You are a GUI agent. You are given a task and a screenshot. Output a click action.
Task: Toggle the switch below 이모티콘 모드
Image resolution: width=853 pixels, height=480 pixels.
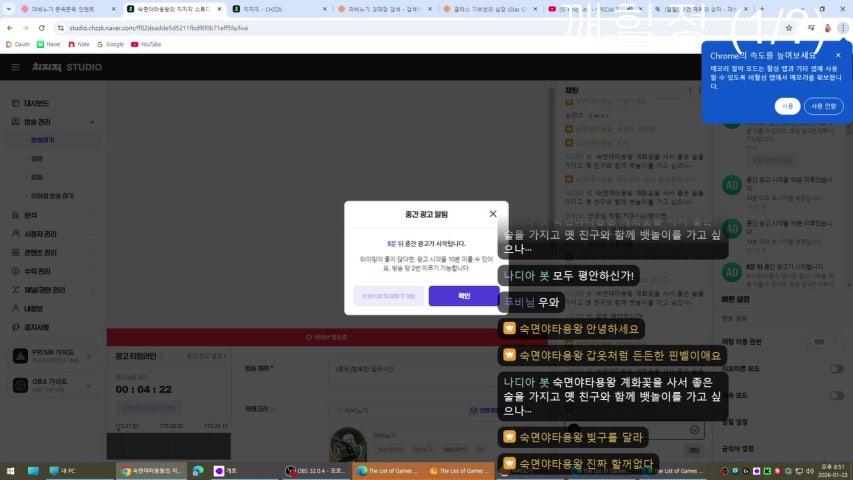tap(836, 395)
